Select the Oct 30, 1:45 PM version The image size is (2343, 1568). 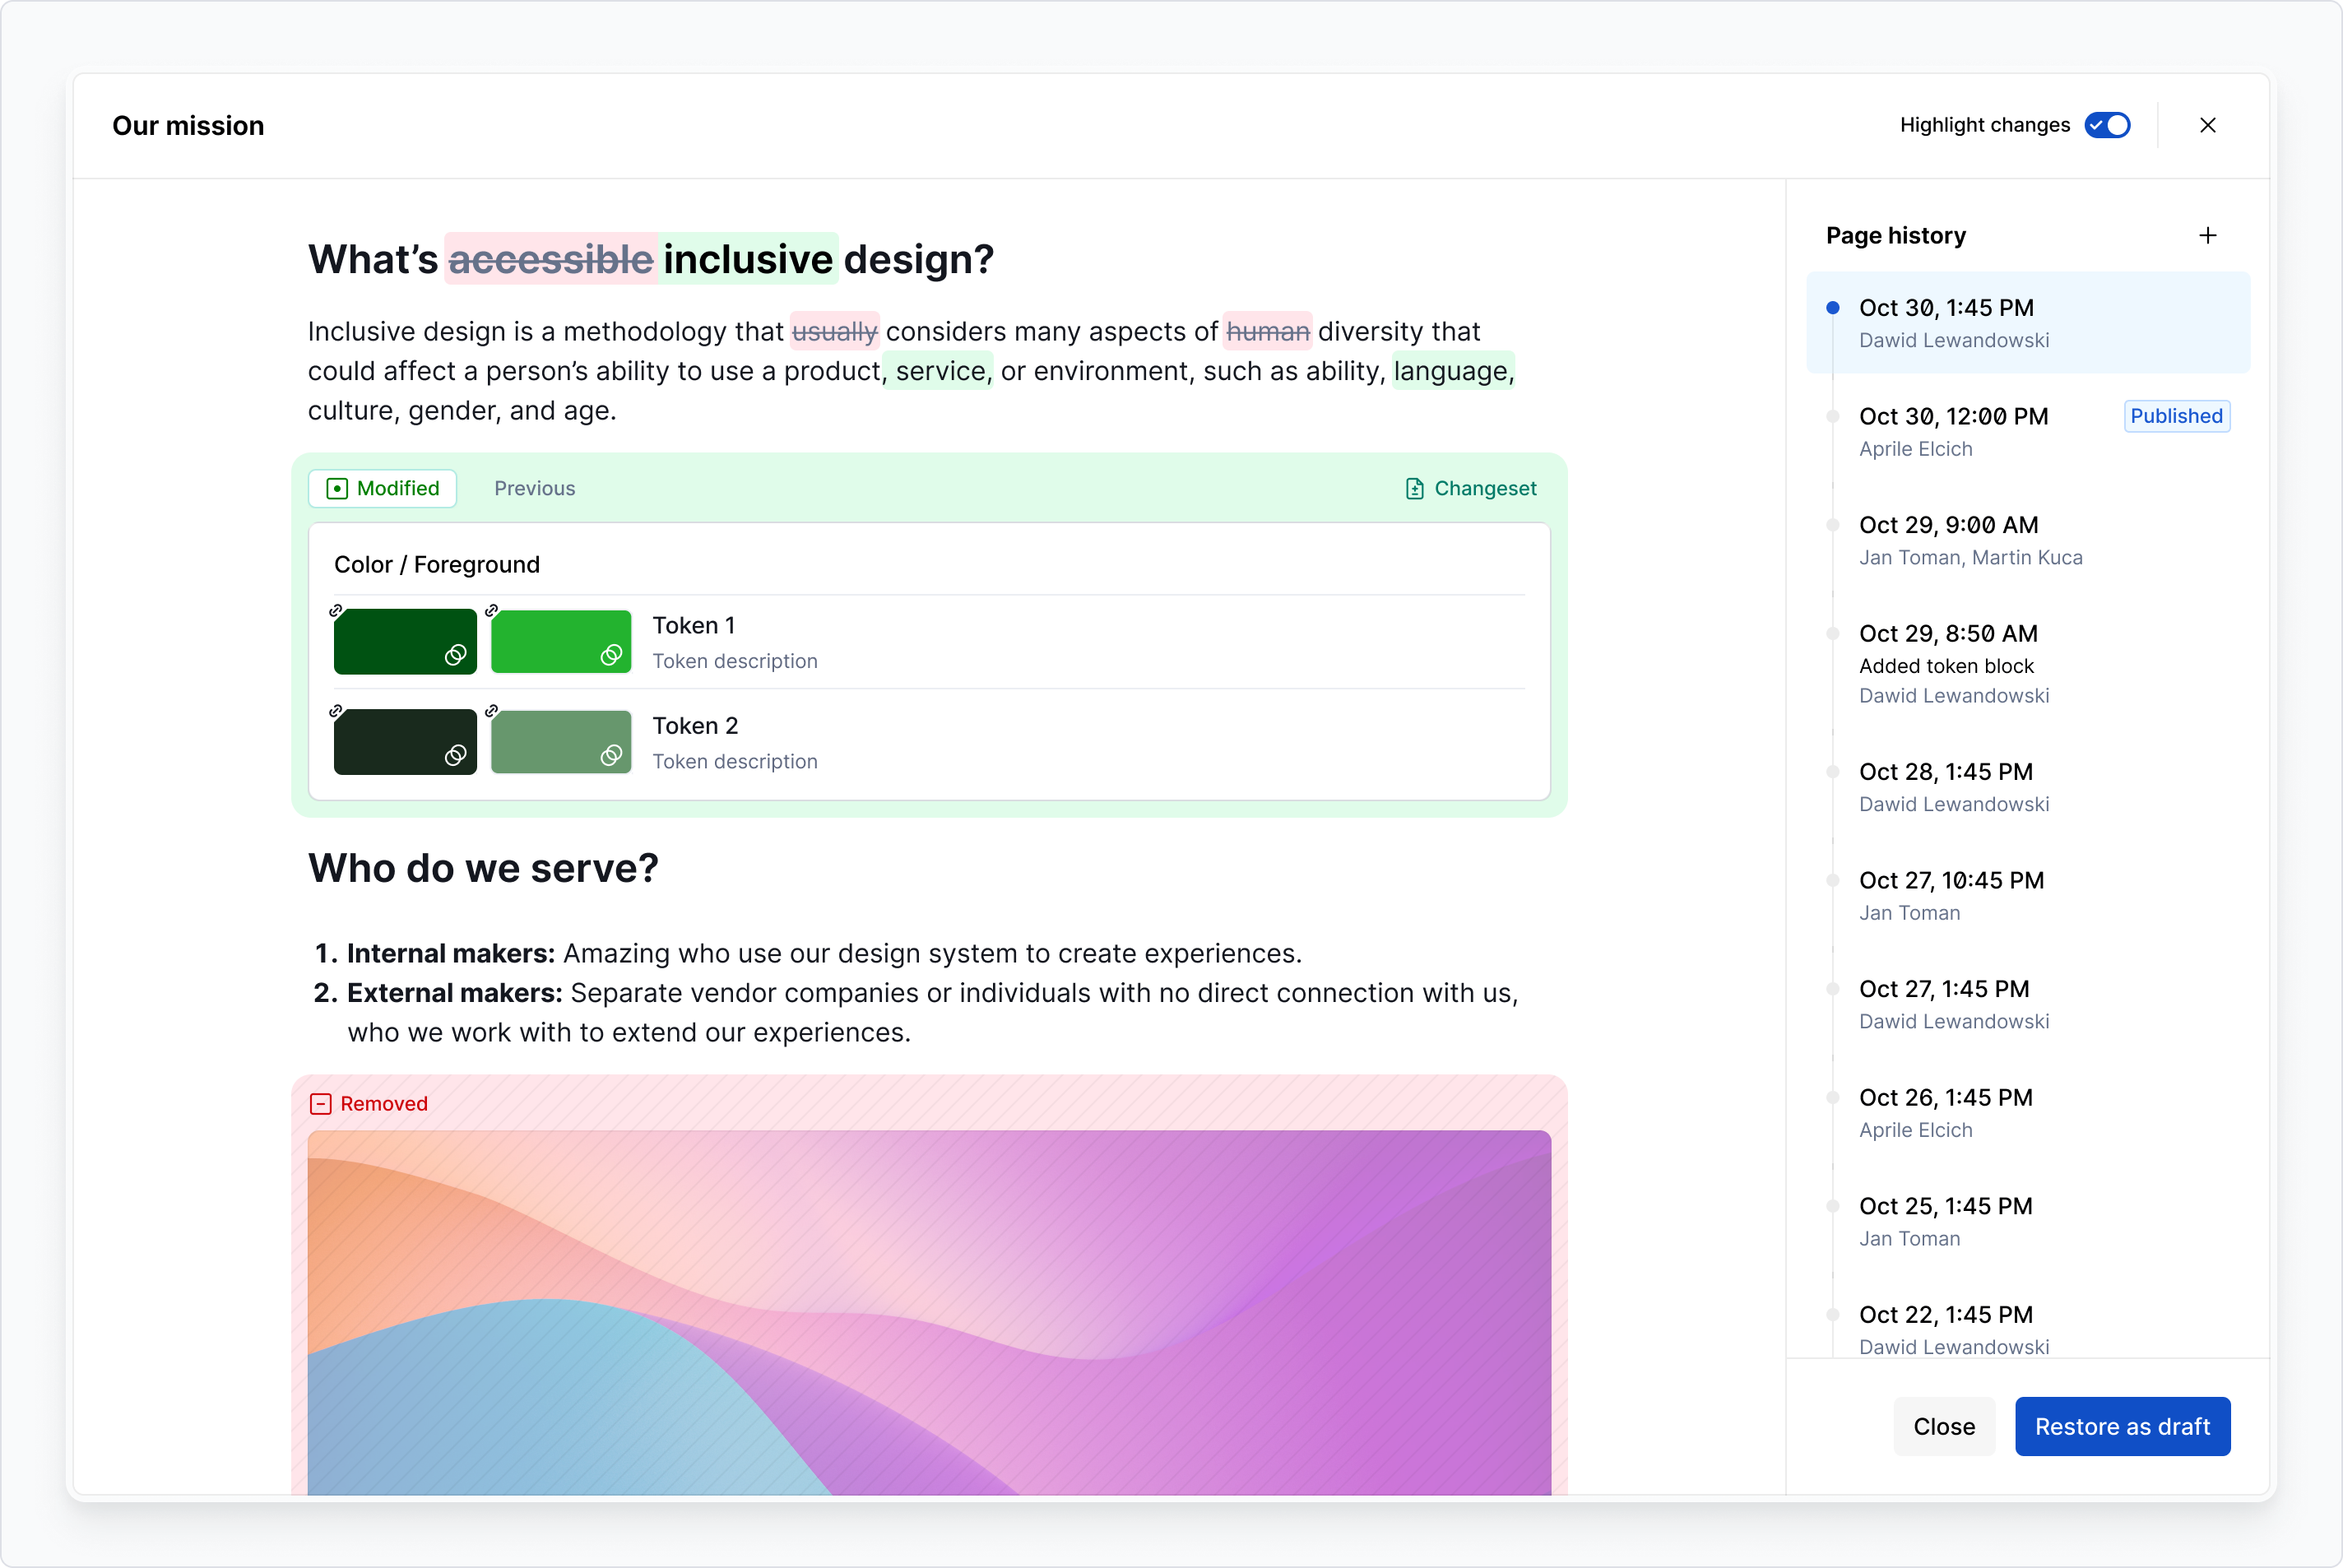click(2028, 322)
